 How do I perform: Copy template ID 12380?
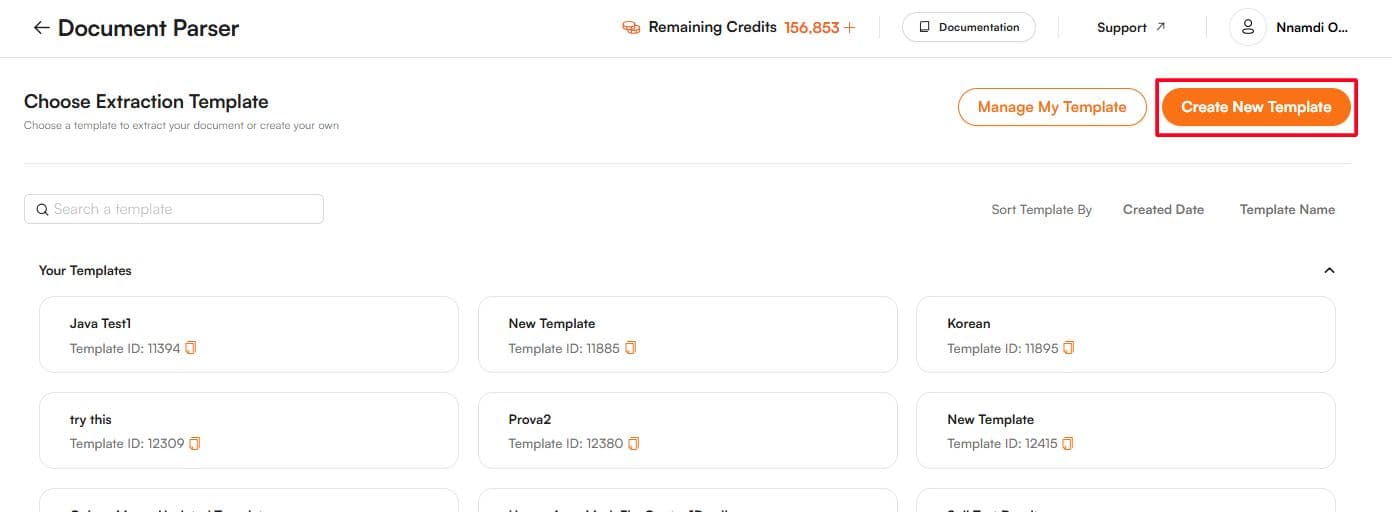coord(634,443)
